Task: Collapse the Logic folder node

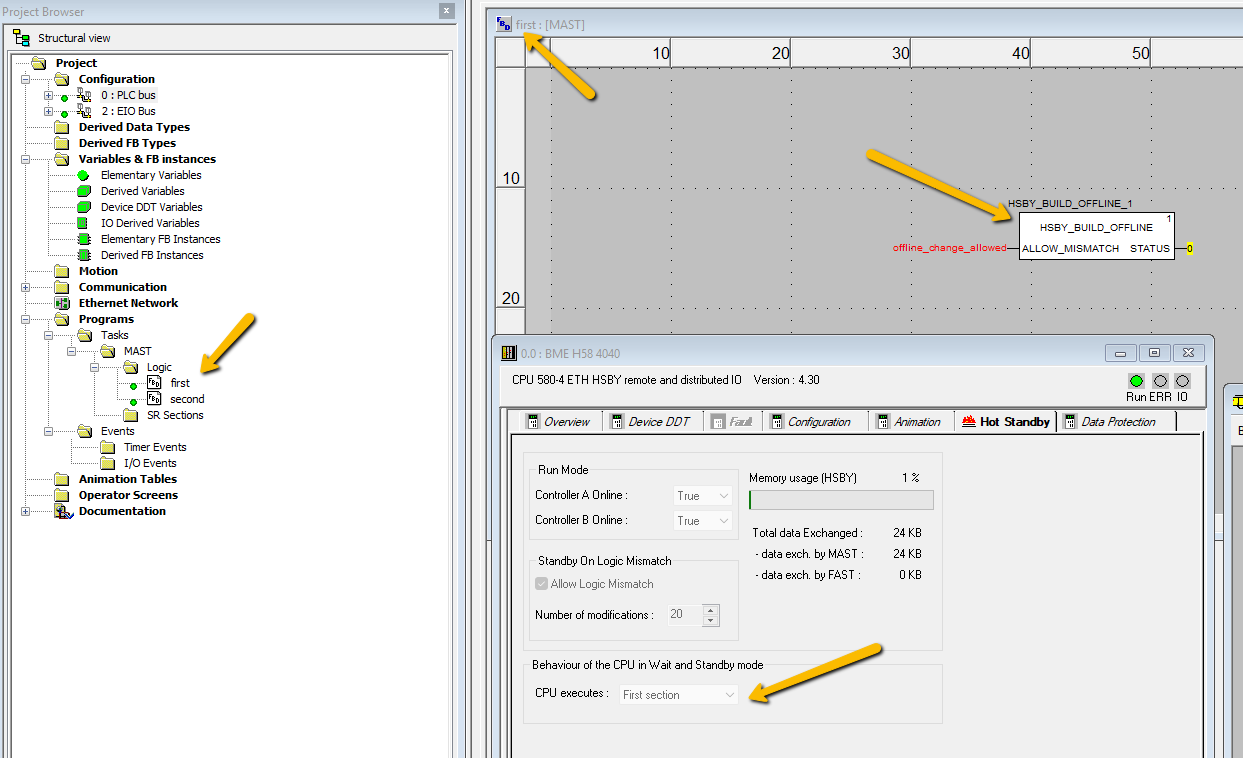Action: coord(95,367)
